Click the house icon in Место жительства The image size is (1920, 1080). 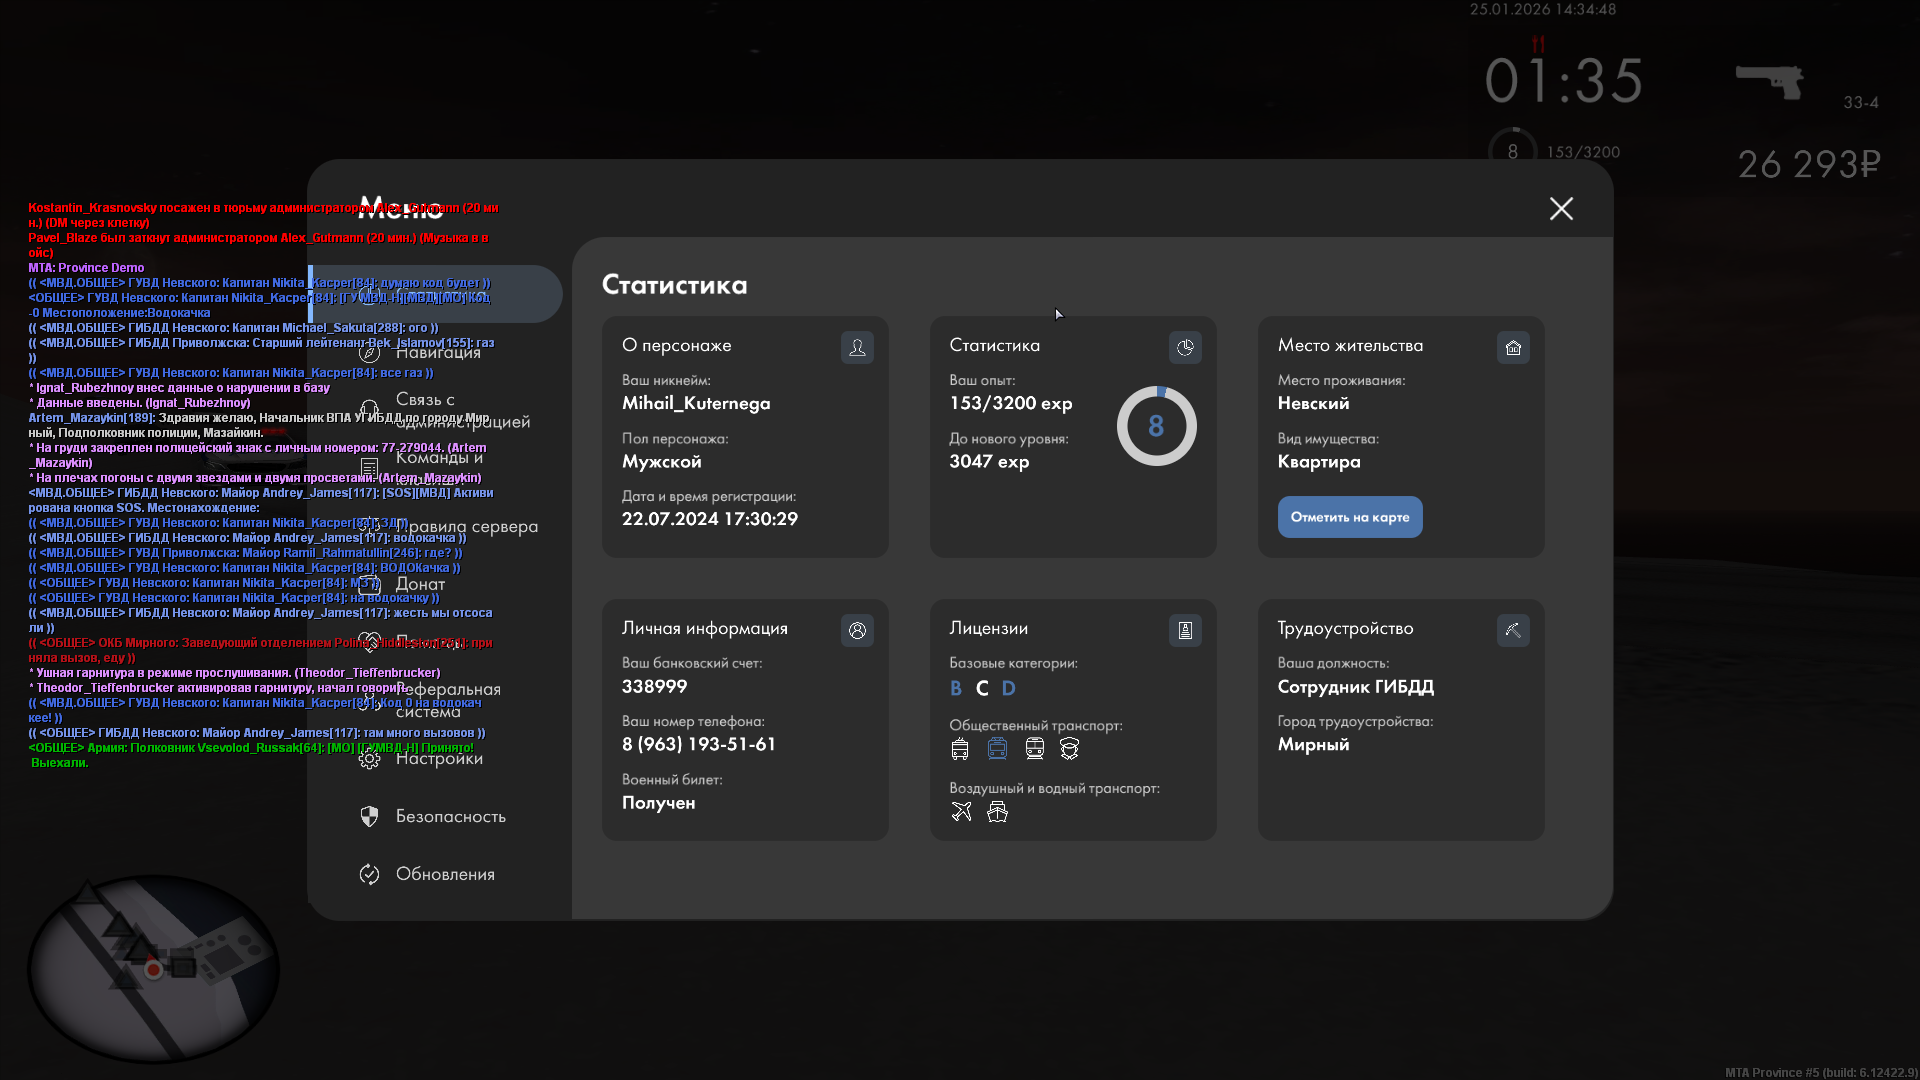point(1513,347)
